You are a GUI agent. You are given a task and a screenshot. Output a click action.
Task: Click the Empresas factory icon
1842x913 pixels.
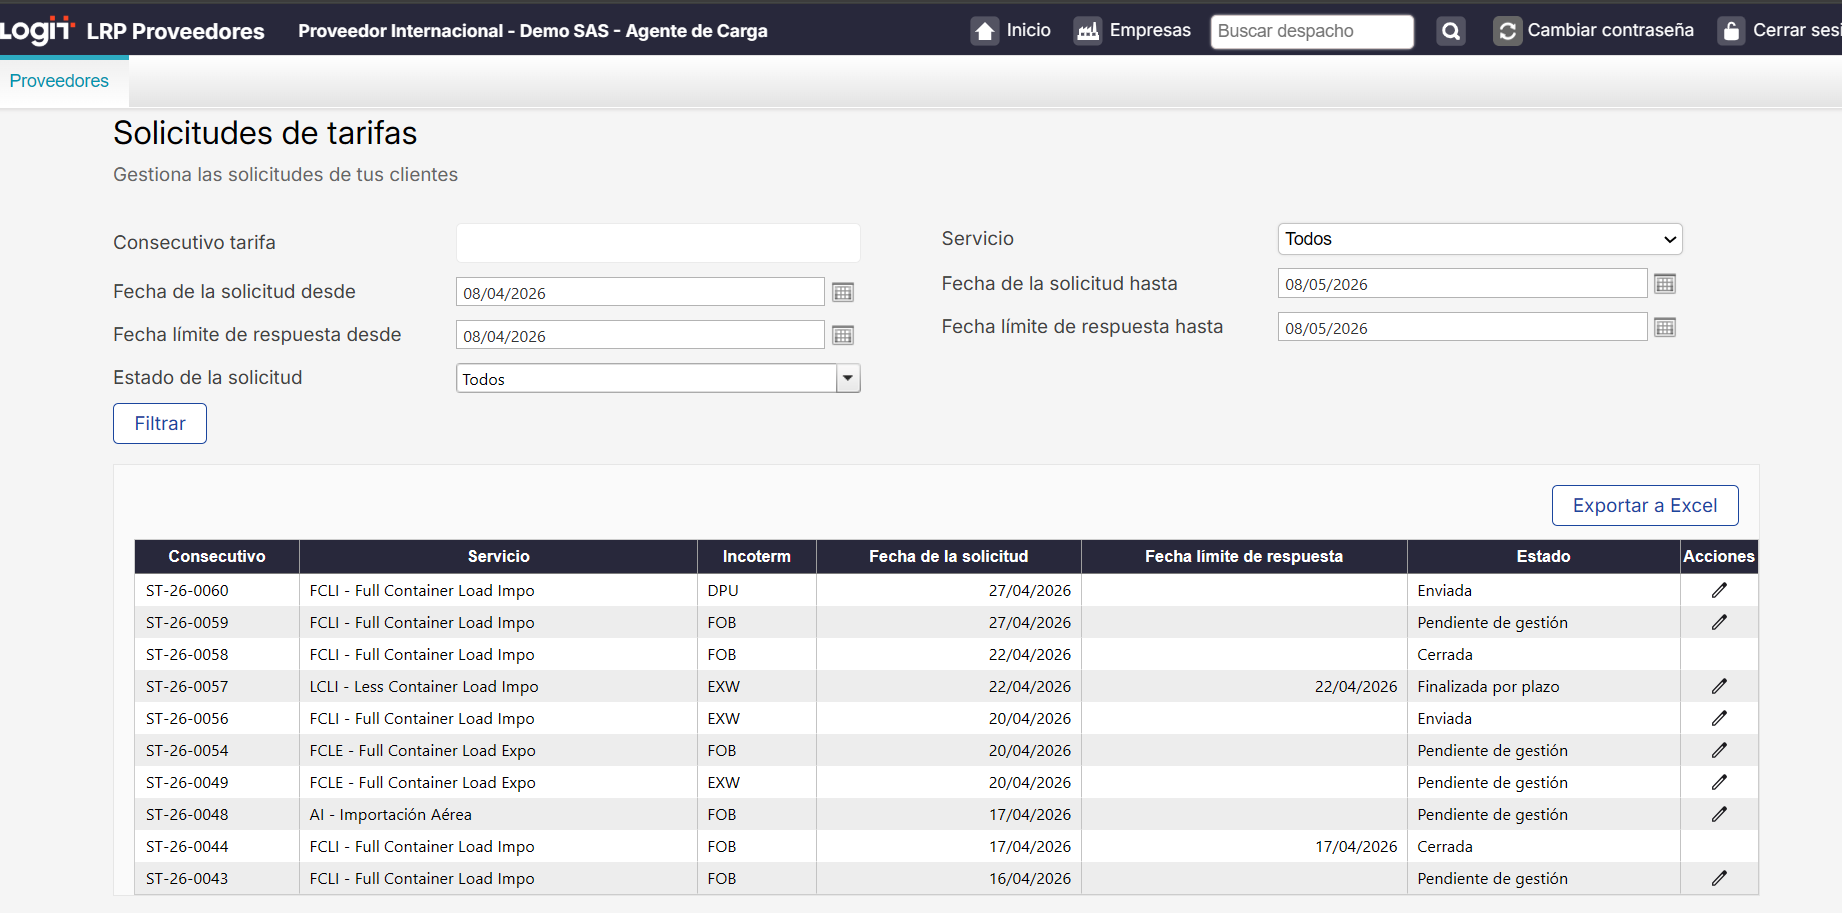pos(1087,31)
